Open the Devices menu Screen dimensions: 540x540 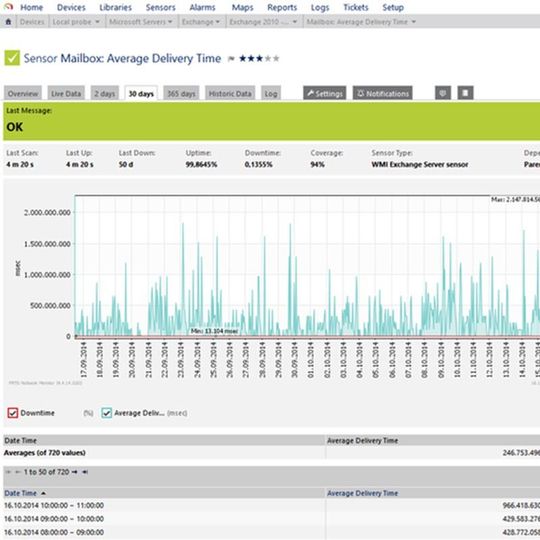pos(71,7)
